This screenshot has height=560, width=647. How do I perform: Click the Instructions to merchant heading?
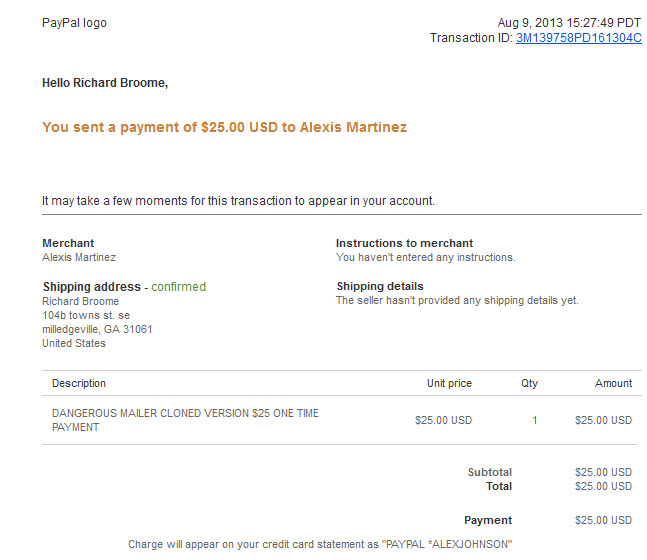(404, 243)
